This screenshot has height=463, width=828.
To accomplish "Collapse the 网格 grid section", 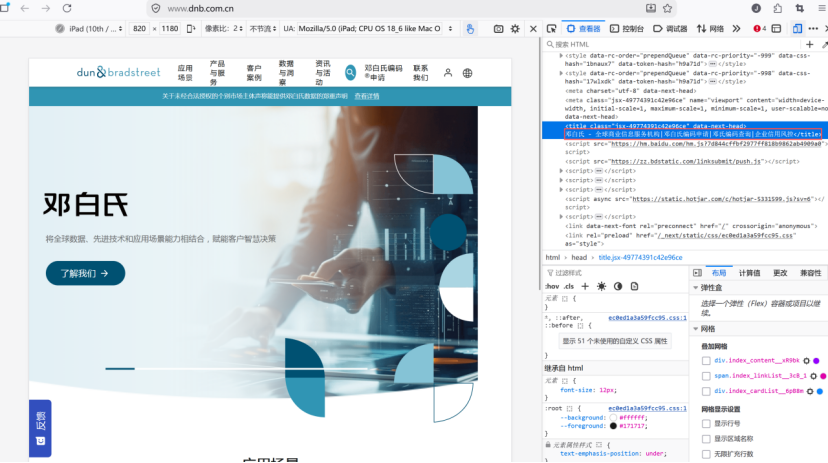I will [695, 329].
